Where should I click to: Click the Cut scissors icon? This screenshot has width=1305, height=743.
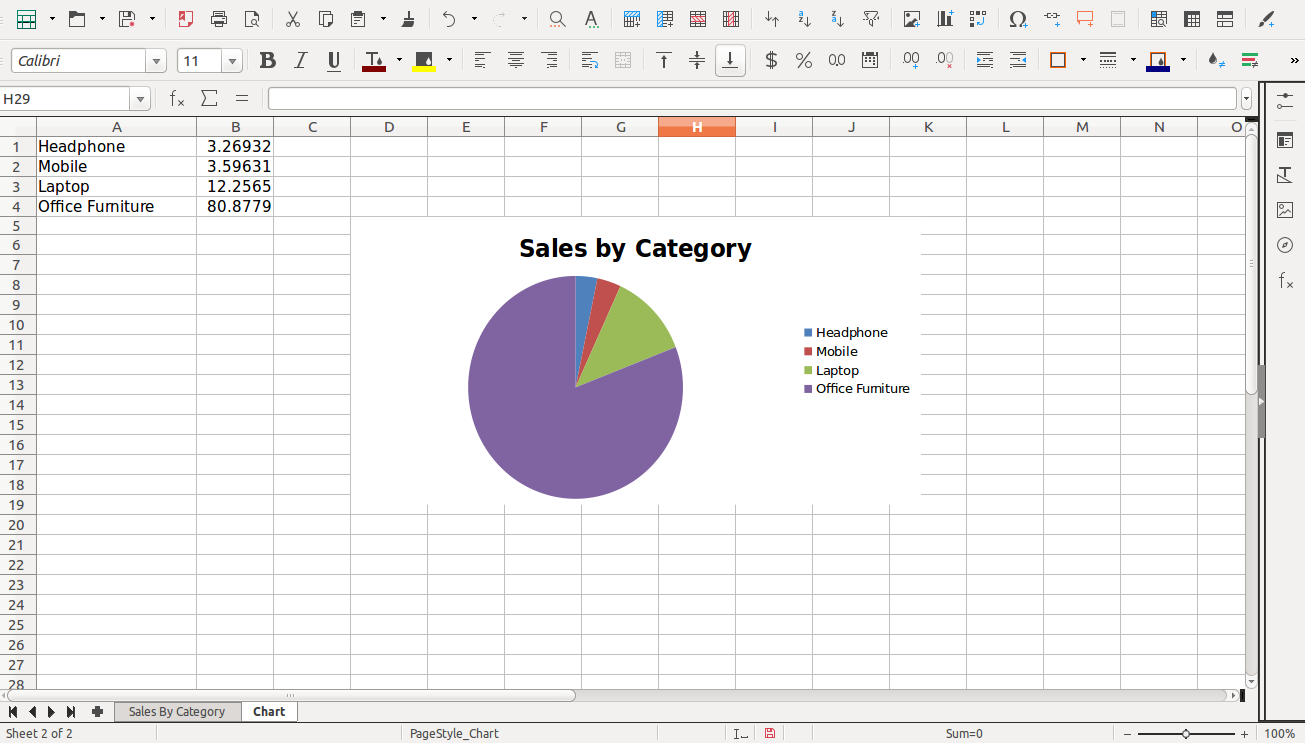coord(292,19)
